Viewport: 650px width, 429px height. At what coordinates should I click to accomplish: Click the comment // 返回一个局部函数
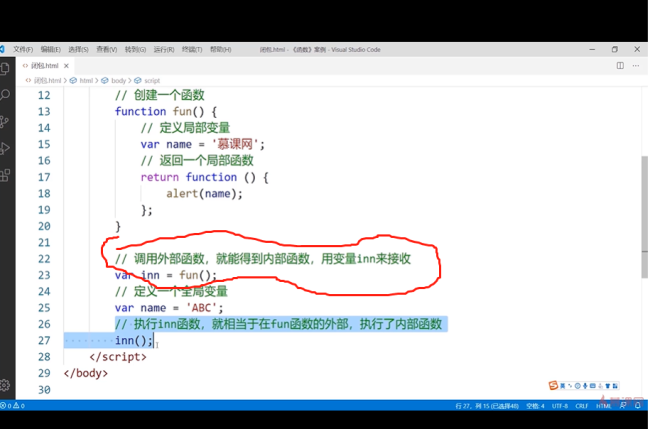(x=197, y=160)
